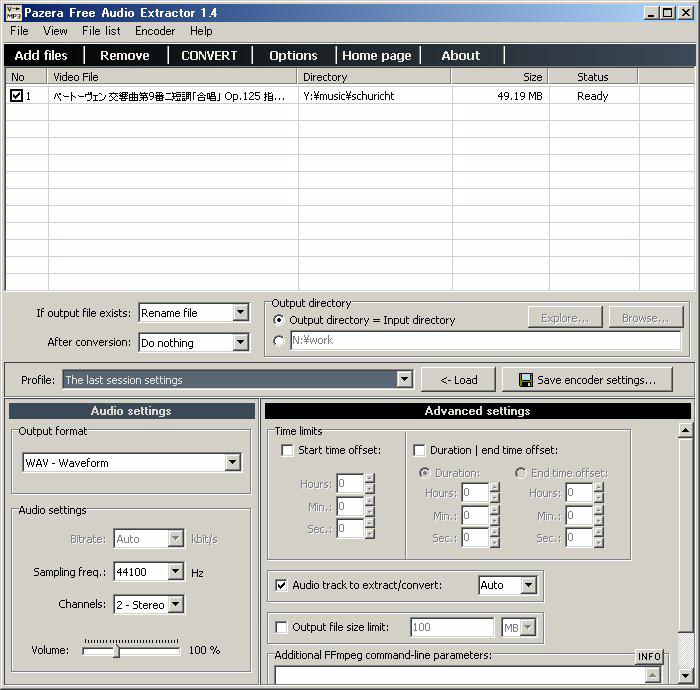Click the floppy disk save icon

click(x=526, y=380)
